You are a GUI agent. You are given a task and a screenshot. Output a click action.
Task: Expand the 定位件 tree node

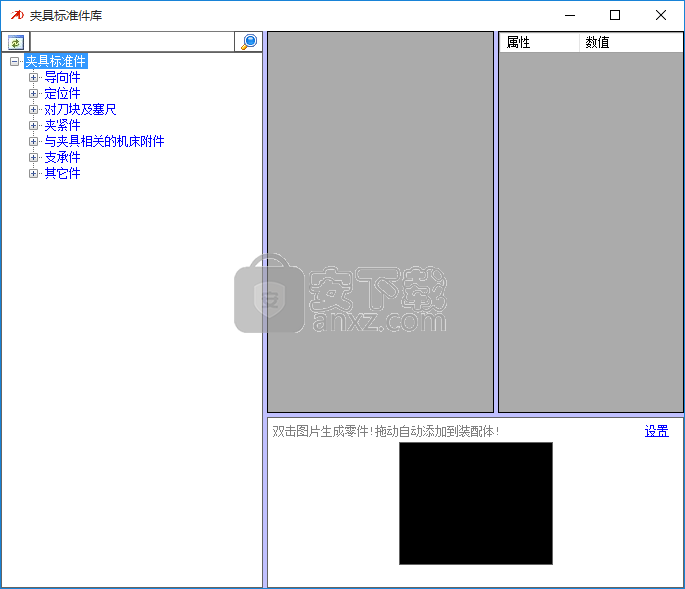(33, 94)
